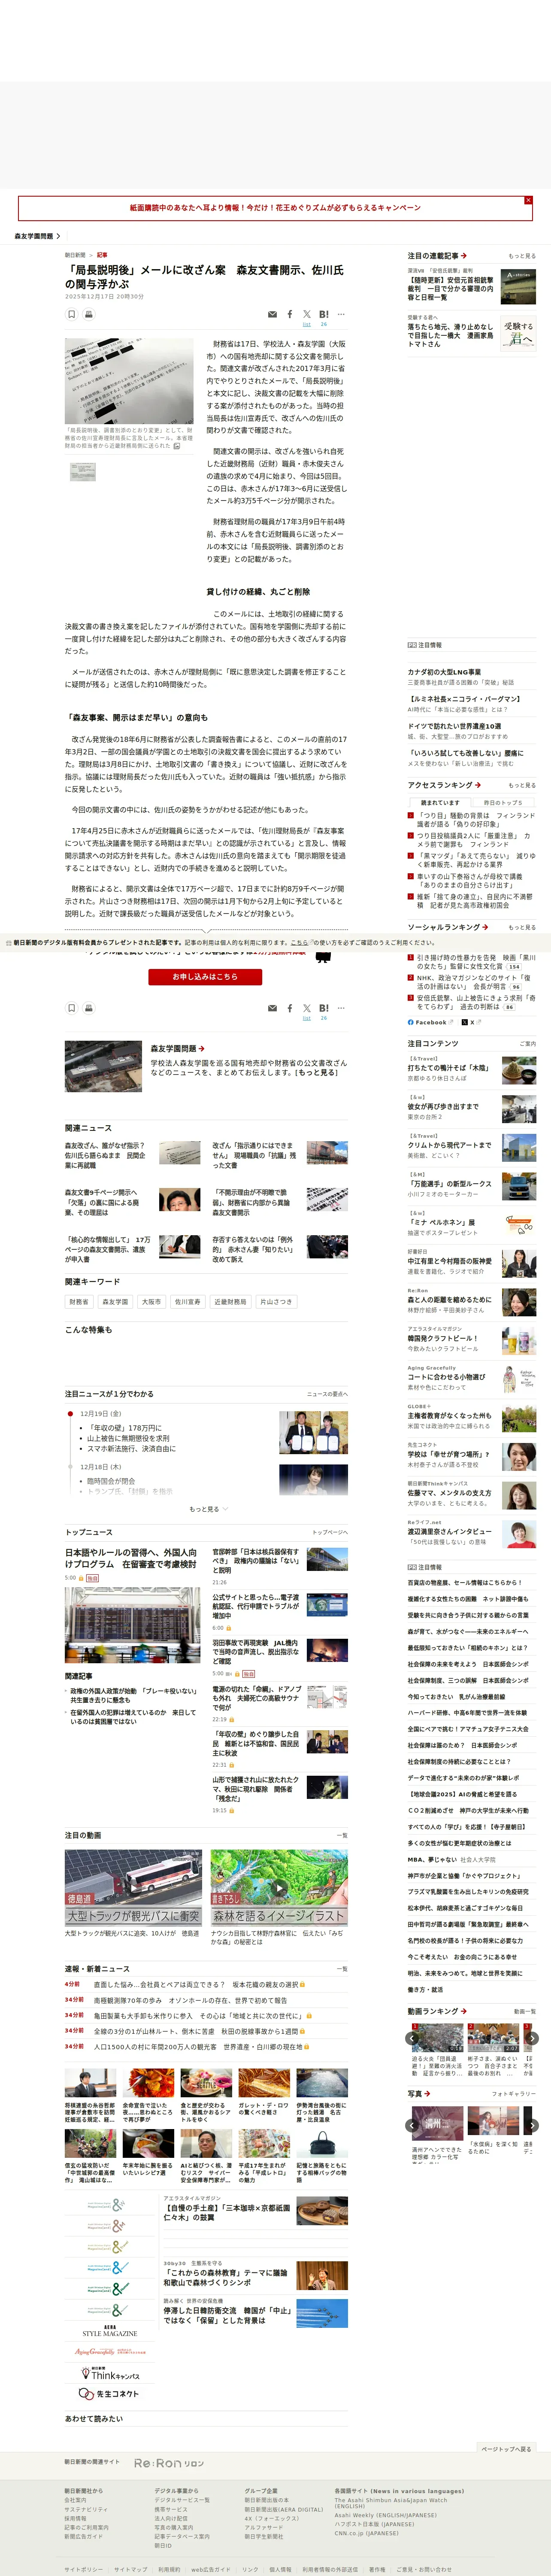
Task: Click 近畿財務局 keyword tag
Action: [x=230, y=1302]
